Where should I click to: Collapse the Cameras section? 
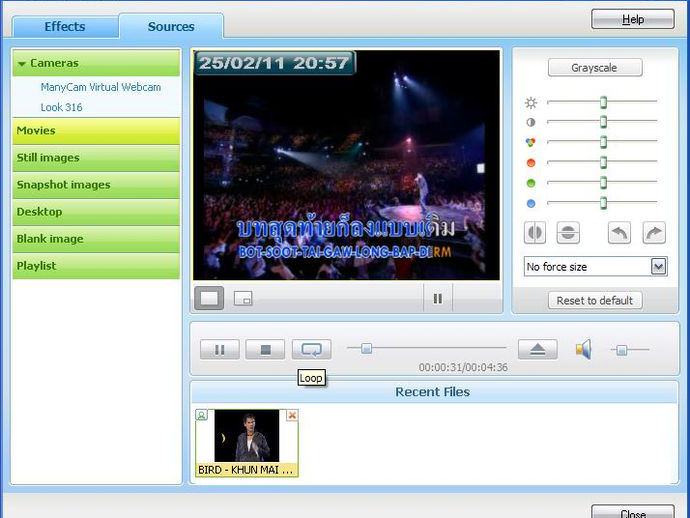96,63
